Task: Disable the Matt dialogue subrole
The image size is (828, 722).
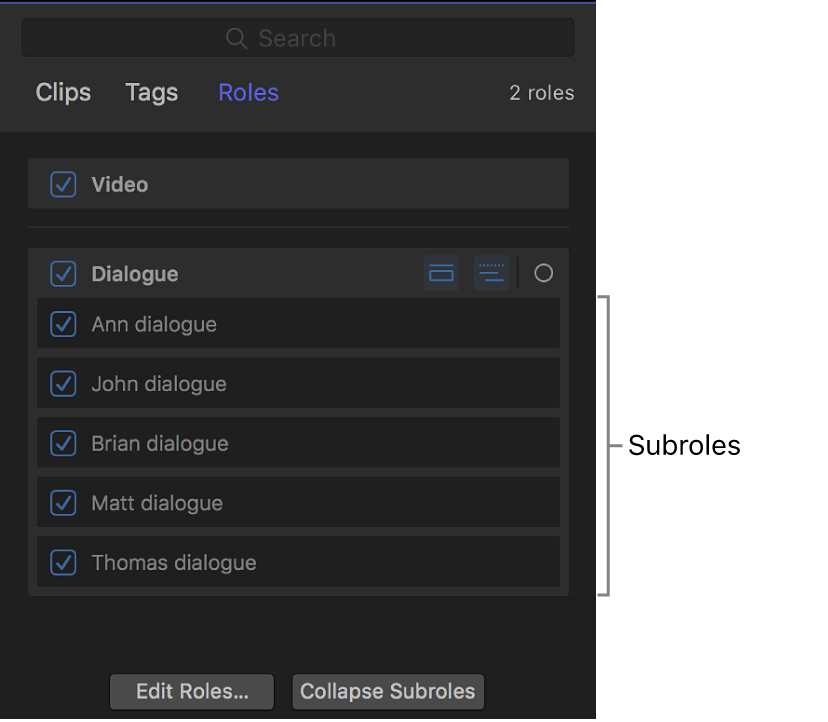Action: click(x=63, y=503)
